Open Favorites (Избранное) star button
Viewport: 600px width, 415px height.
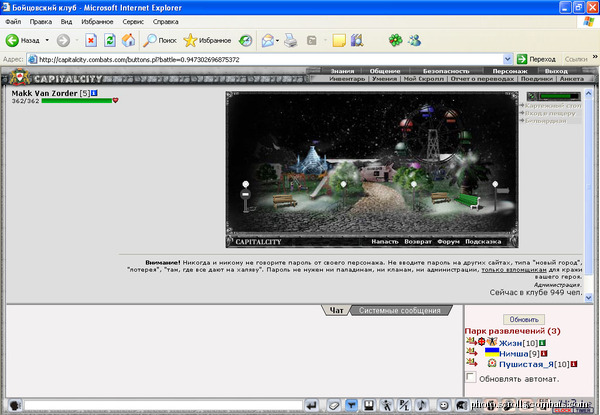pos(207,40)
